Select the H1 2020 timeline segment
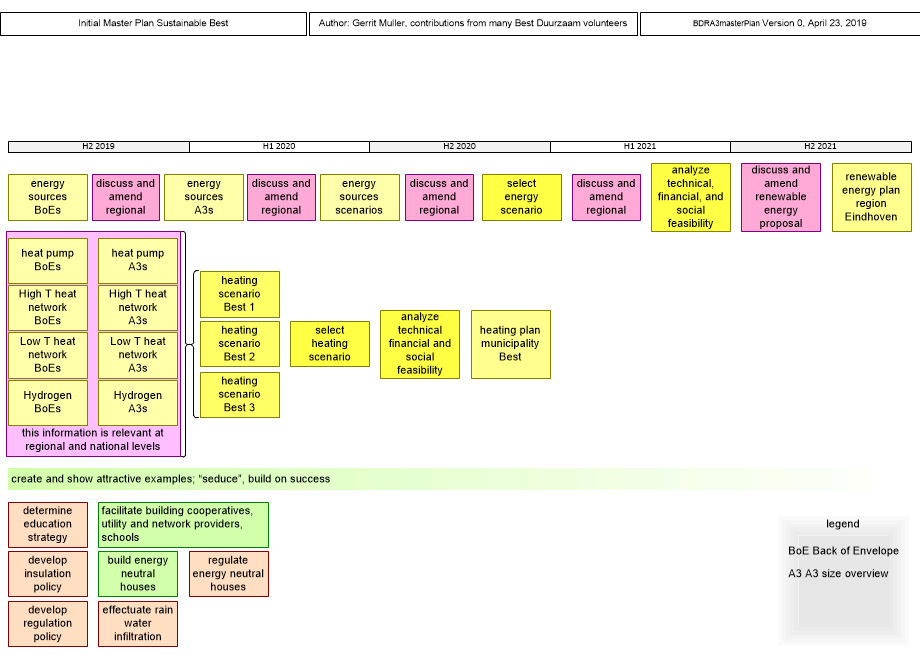 click(279, 147)
